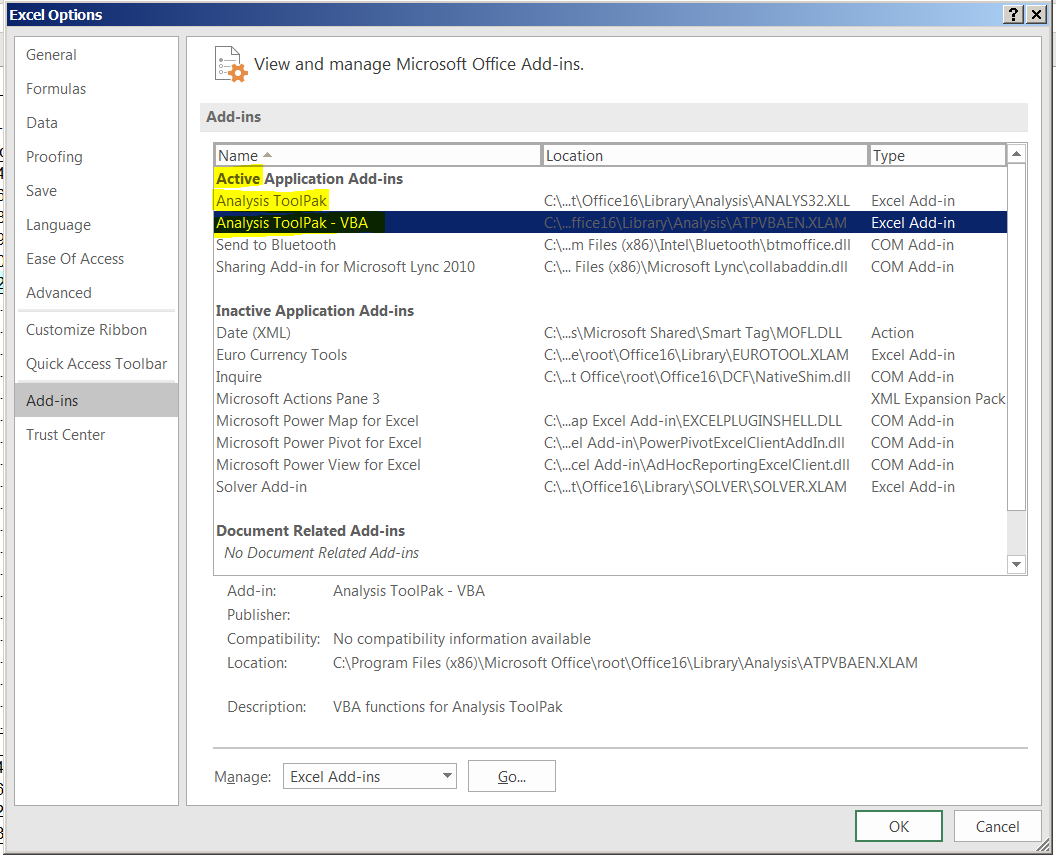Select the Send to Bluetooth add-in
The image size is (1056, 859).
pos(610,245)
